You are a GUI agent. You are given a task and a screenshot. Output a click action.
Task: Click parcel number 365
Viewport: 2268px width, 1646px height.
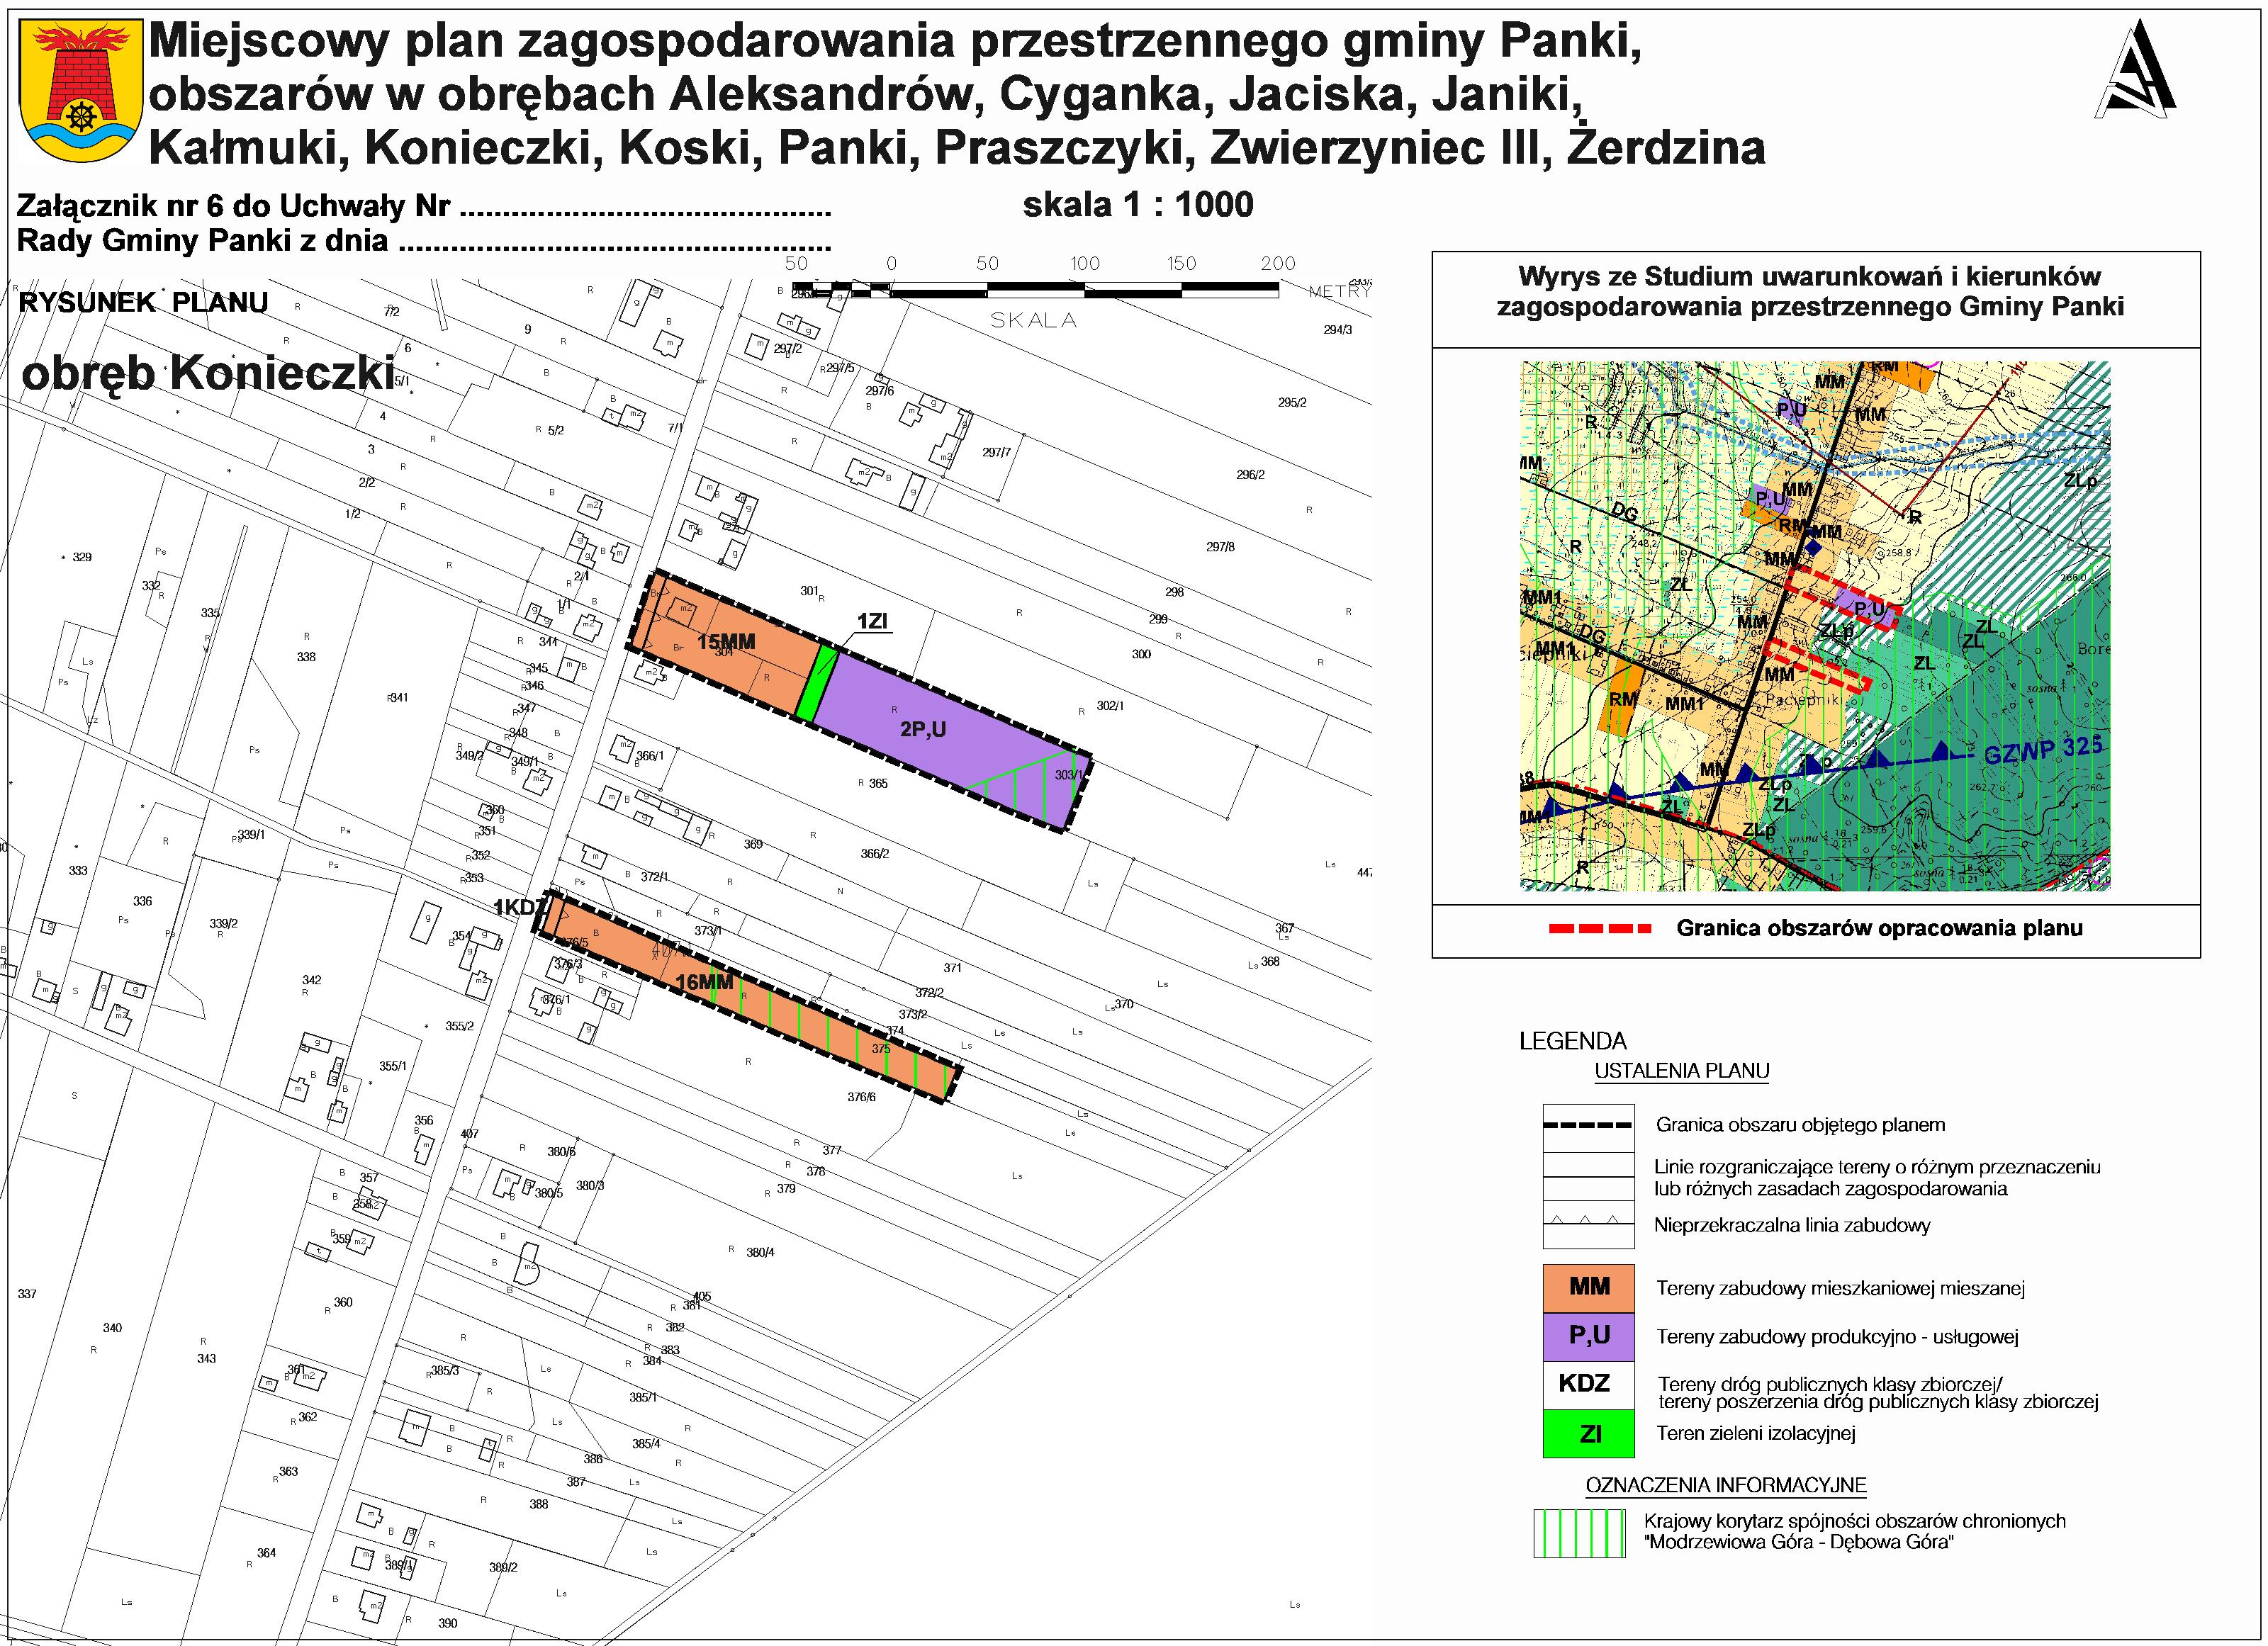click(878, 783)
